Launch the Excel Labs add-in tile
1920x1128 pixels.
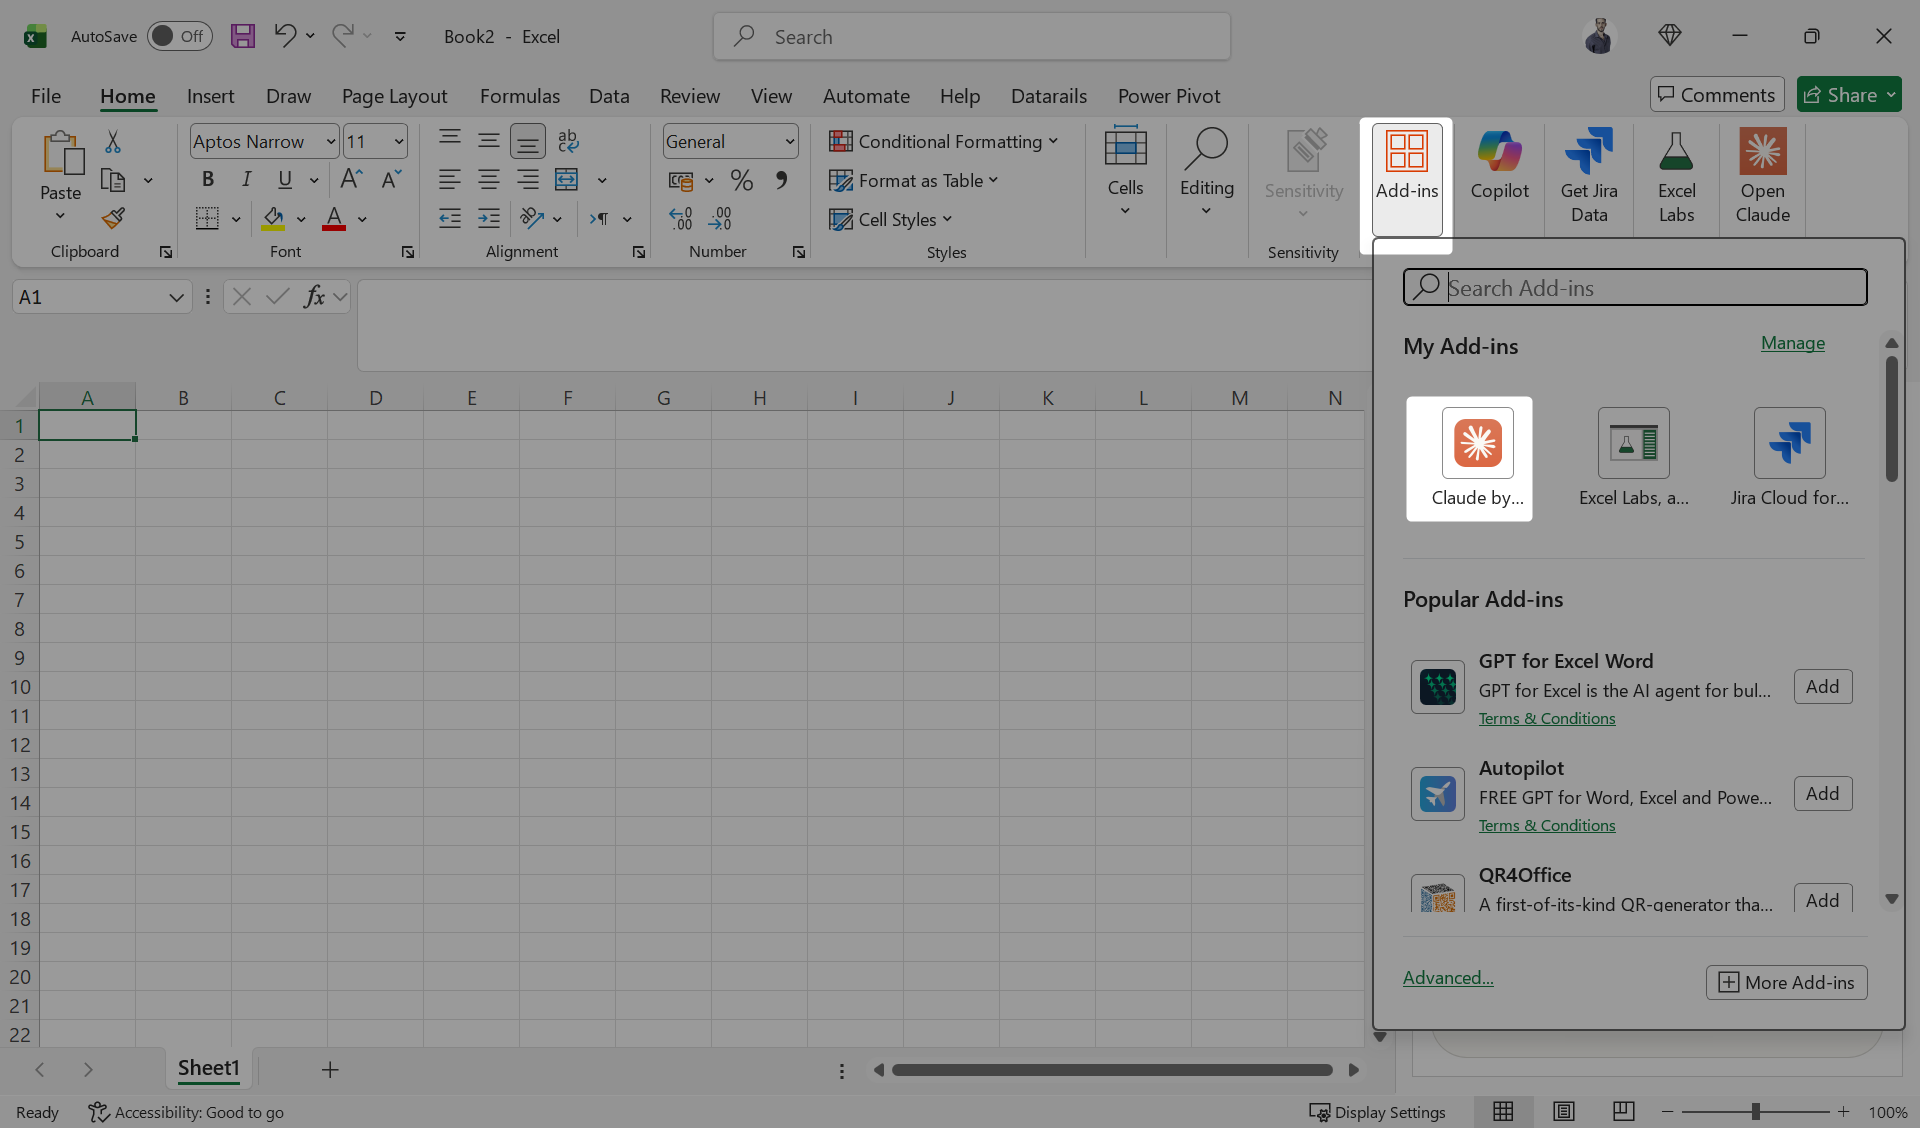(x=1633, y=459)
